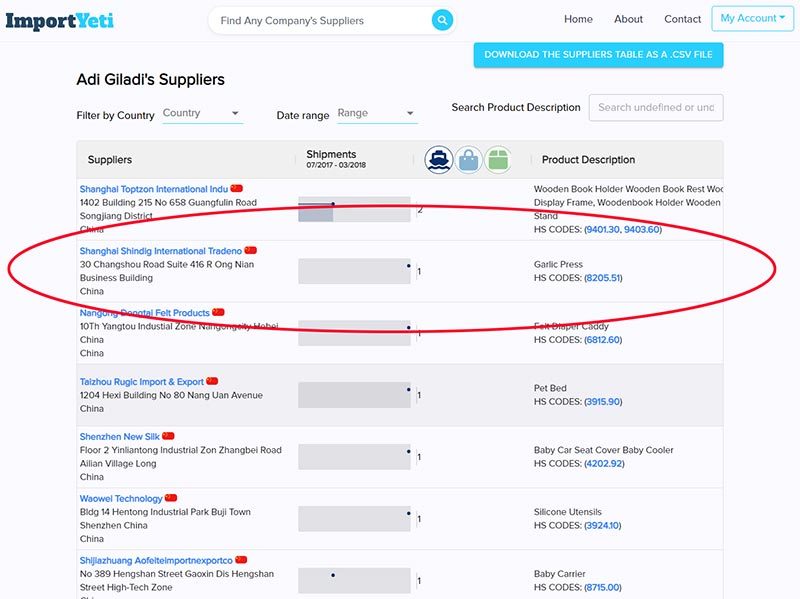800x599 pixels.
Task: Open HS code 8205.51 for Garlic Press
Action: click(603, 278)
